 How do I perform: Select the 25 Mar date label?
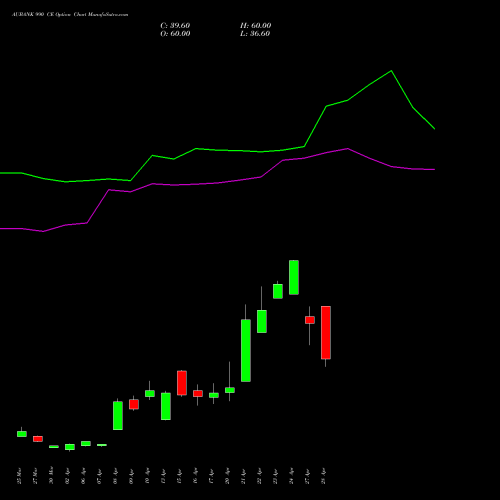pos(19,476)
